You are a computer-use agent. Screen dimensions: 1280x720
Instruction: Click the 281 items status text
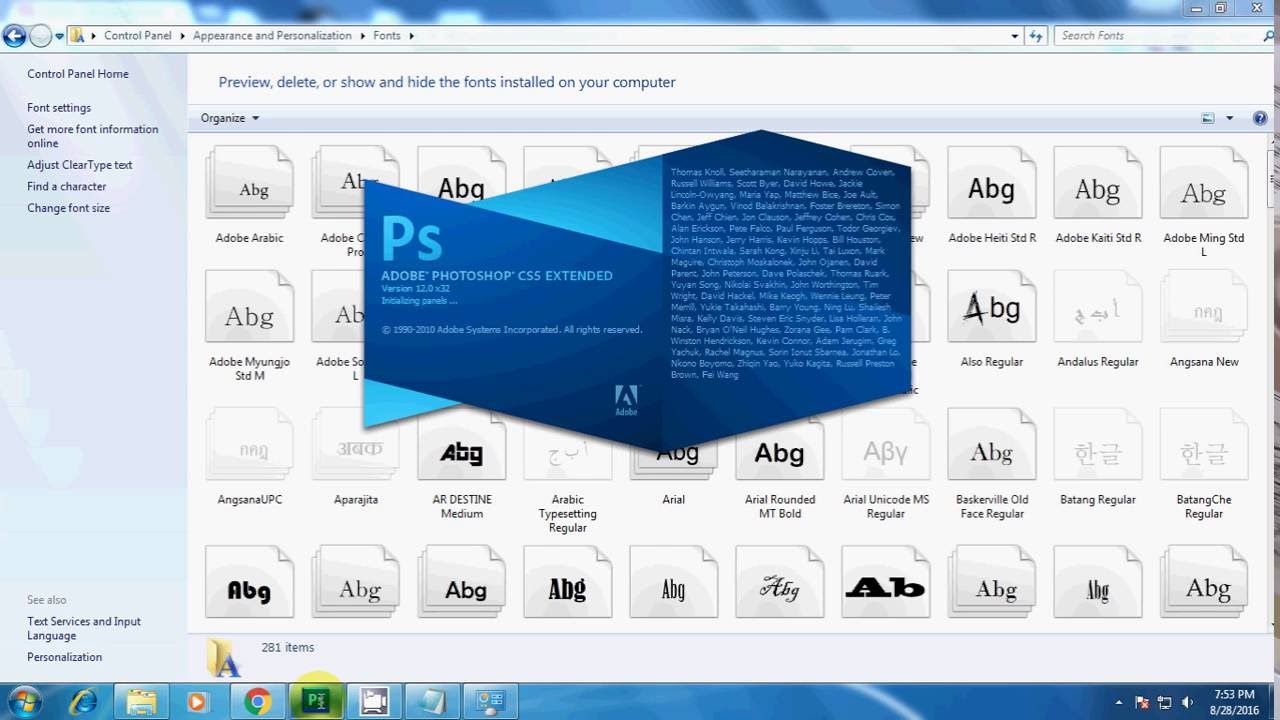(288, 647)
